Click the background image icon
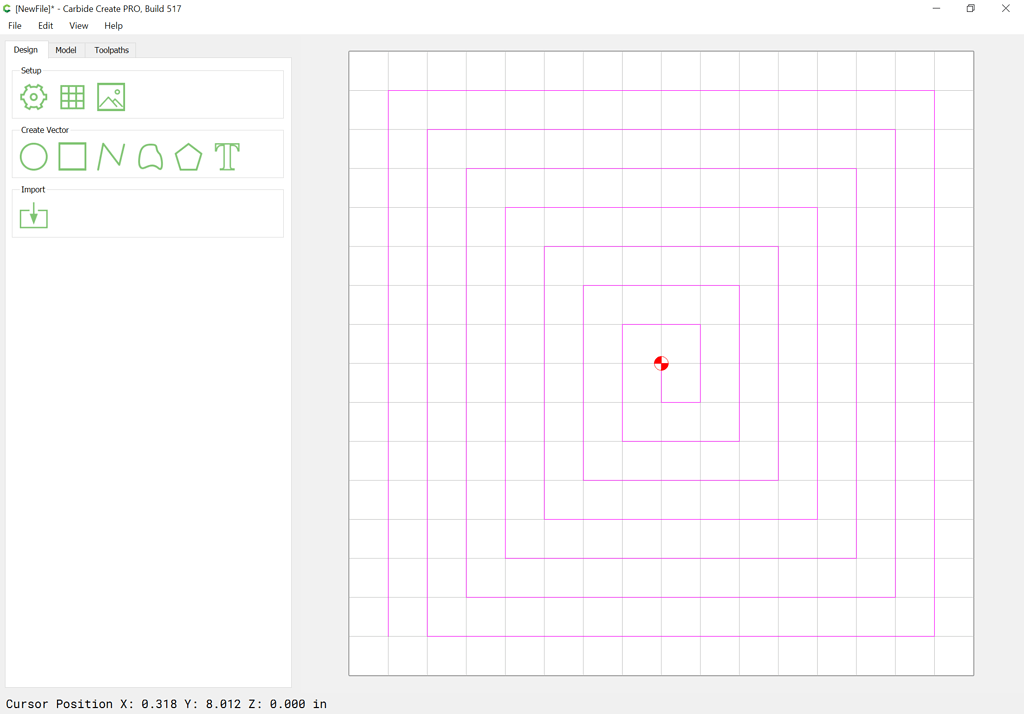Viewport: 1024px width, 714px height. 111,97
